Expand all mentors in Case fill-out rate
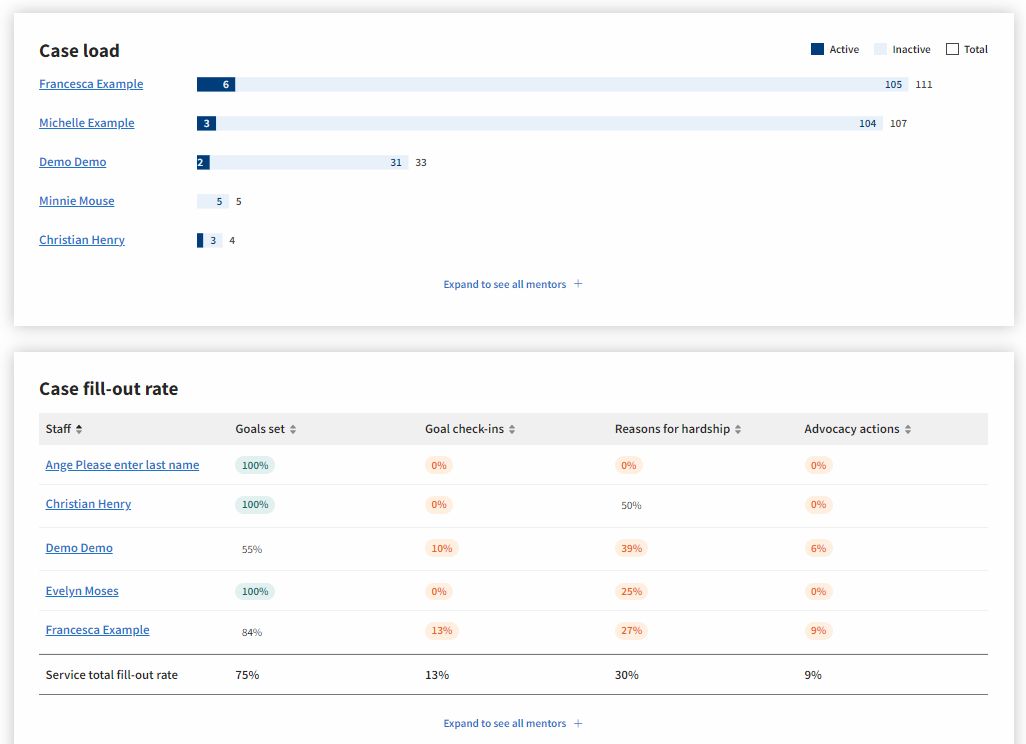This screenshot has height=744, width=1026. coord(505,723)
